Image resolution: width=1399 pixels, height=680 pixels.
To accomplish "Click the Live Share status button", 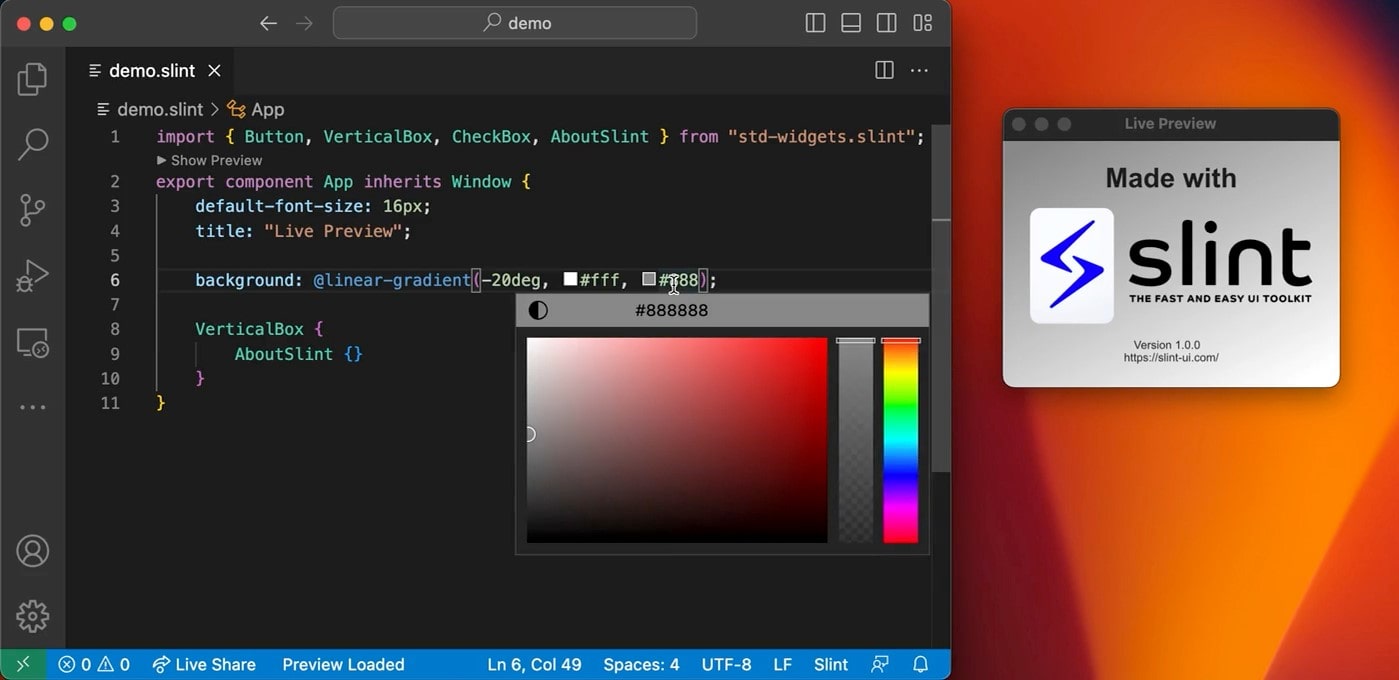I will click(204, 664).
